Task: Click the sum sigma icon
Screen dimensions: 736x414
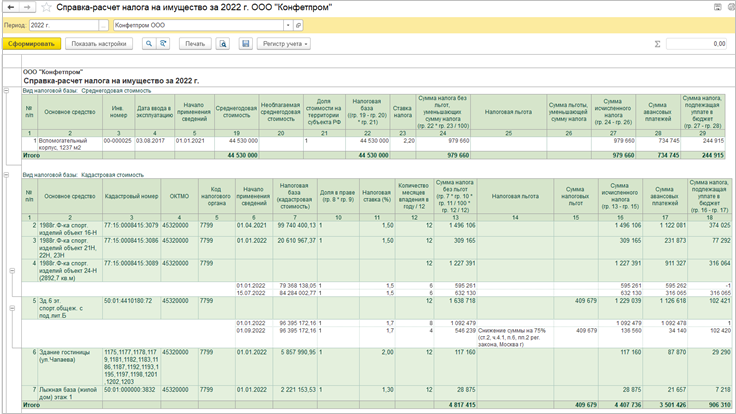Action: tap(657, 44)
